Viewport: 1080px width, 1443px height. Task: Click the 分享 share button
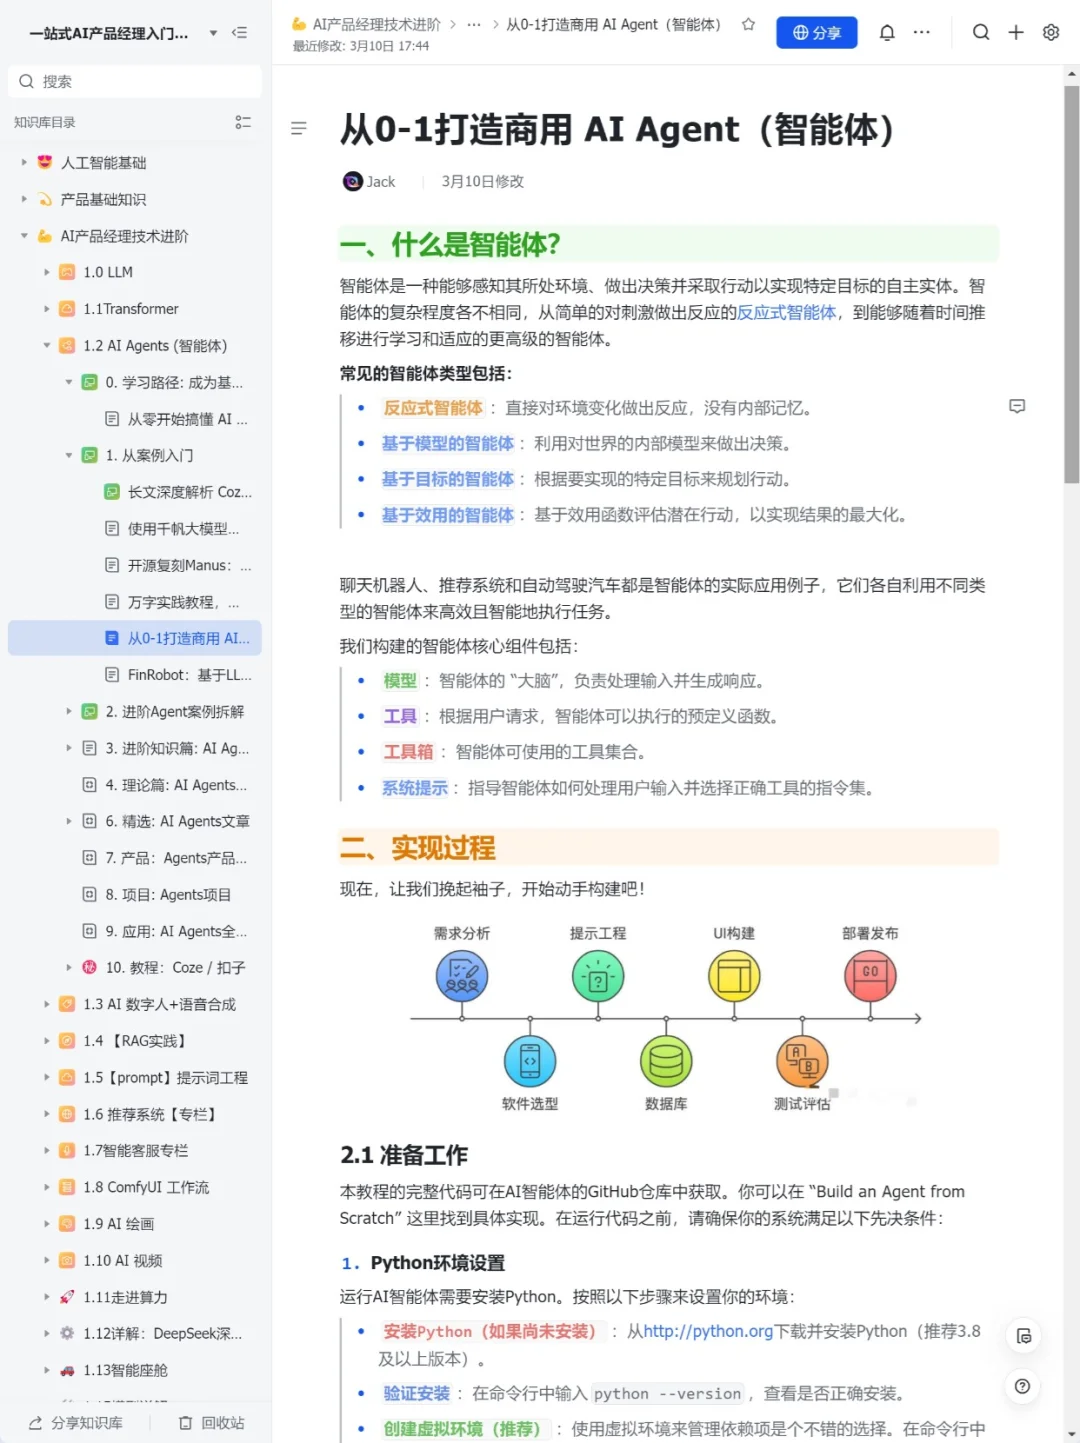[816, 32]
